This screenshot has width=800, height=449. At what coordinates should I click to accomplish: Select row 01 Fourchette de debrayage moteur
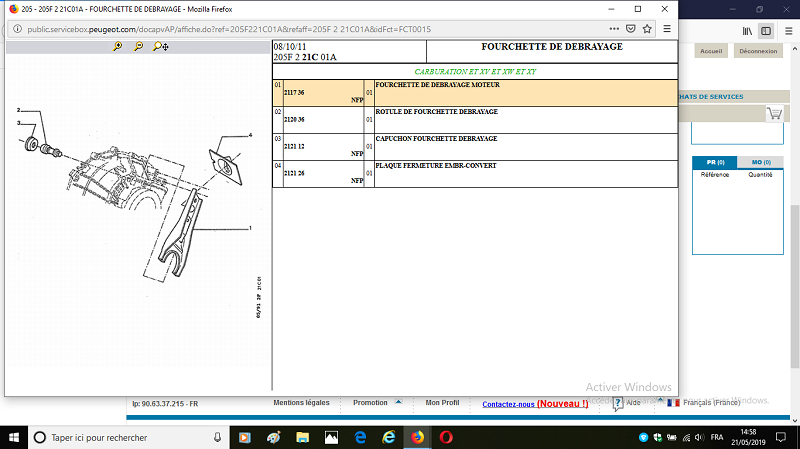coord(475,93)
